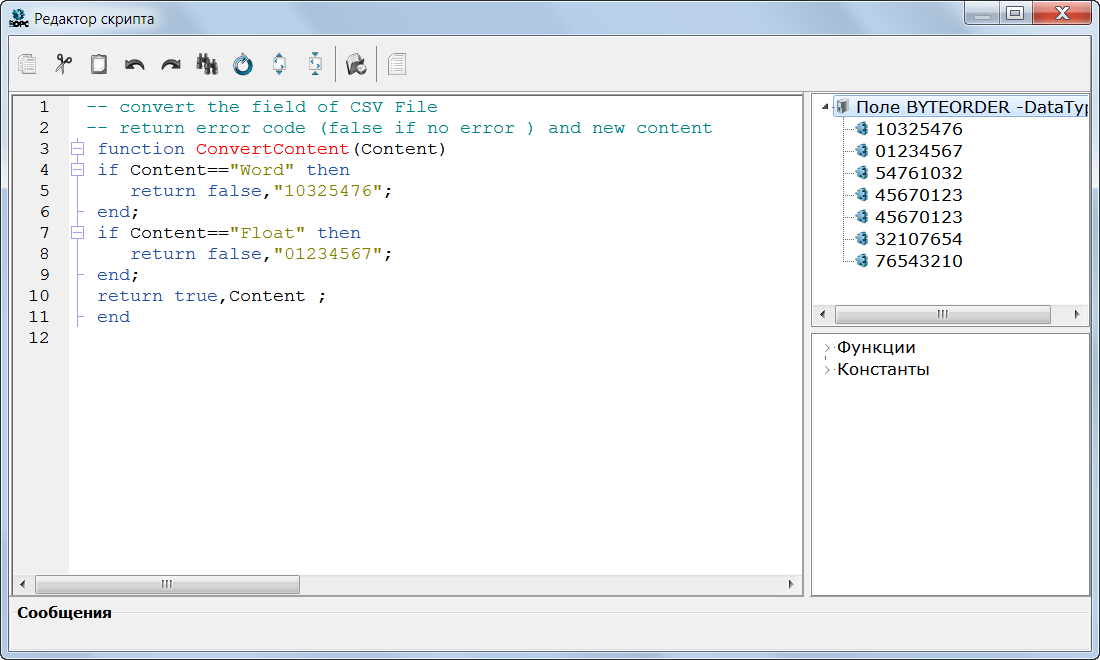The width and height of the screenshot is (1100, 660).
Task: Expand the Константы tree node
Action: tap(827, 370)
